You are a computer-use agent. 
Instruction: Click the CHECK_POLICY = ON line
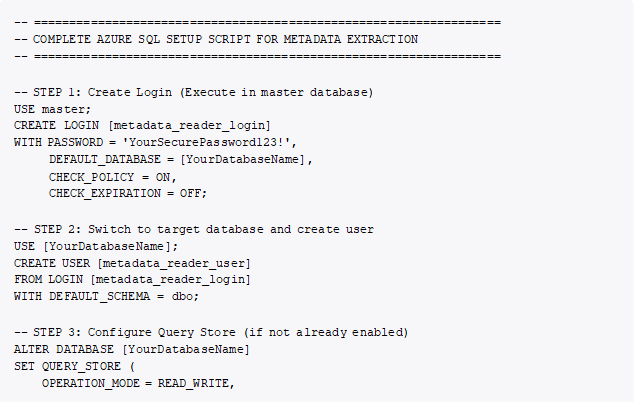[x=113, y=177]
